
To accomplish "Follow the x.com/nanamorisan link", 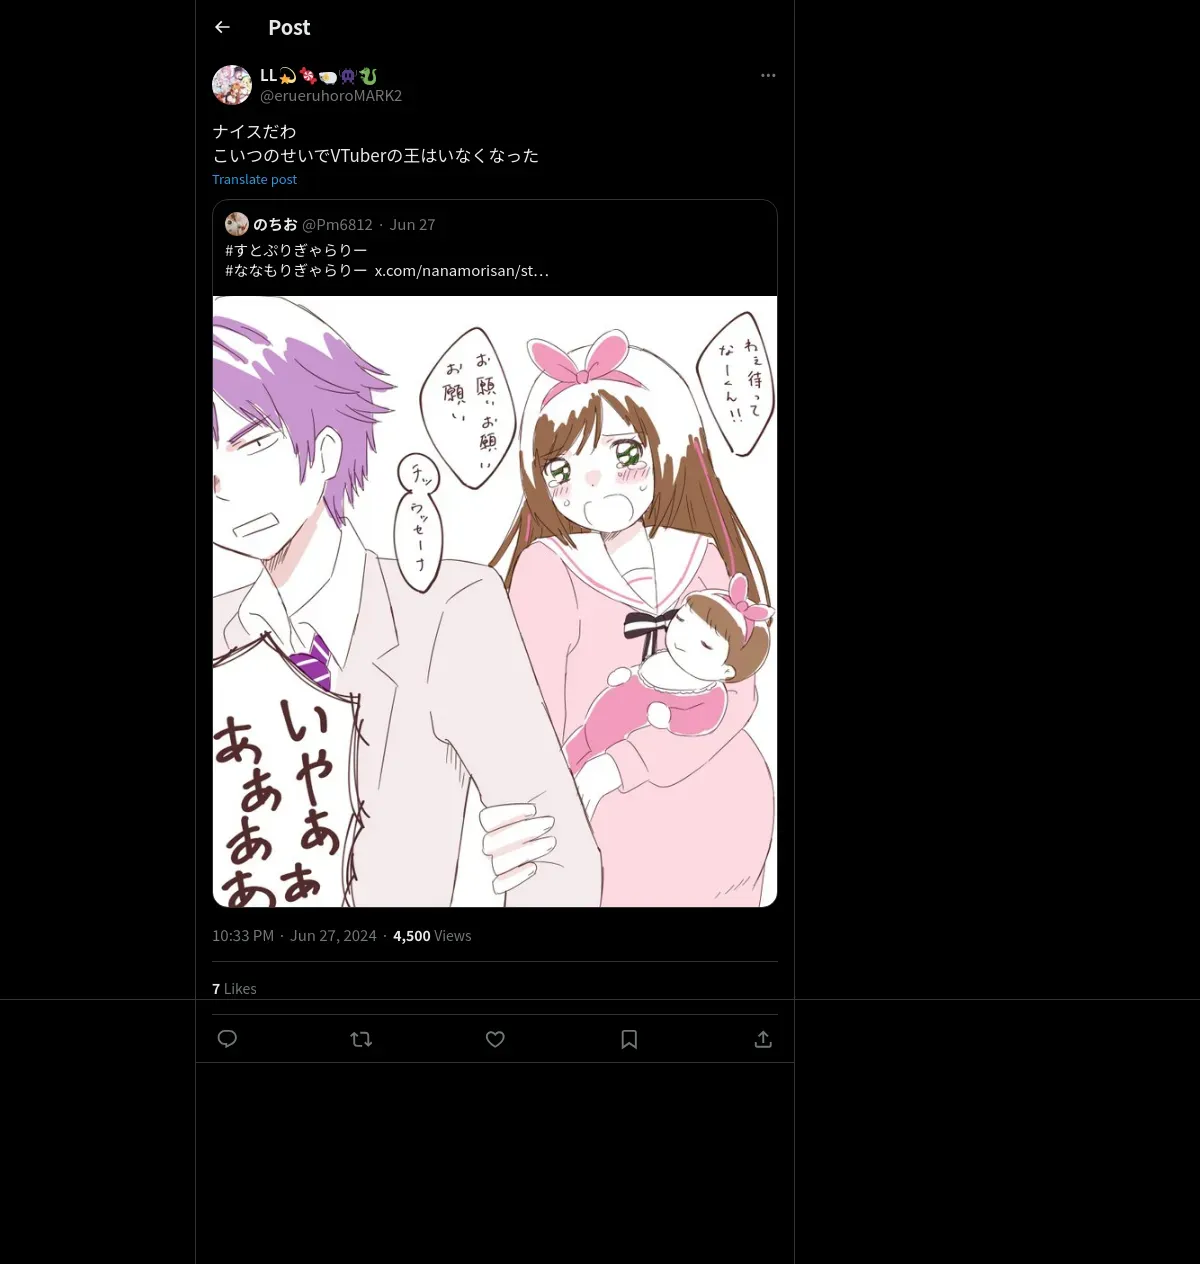I will click(461, 270).
